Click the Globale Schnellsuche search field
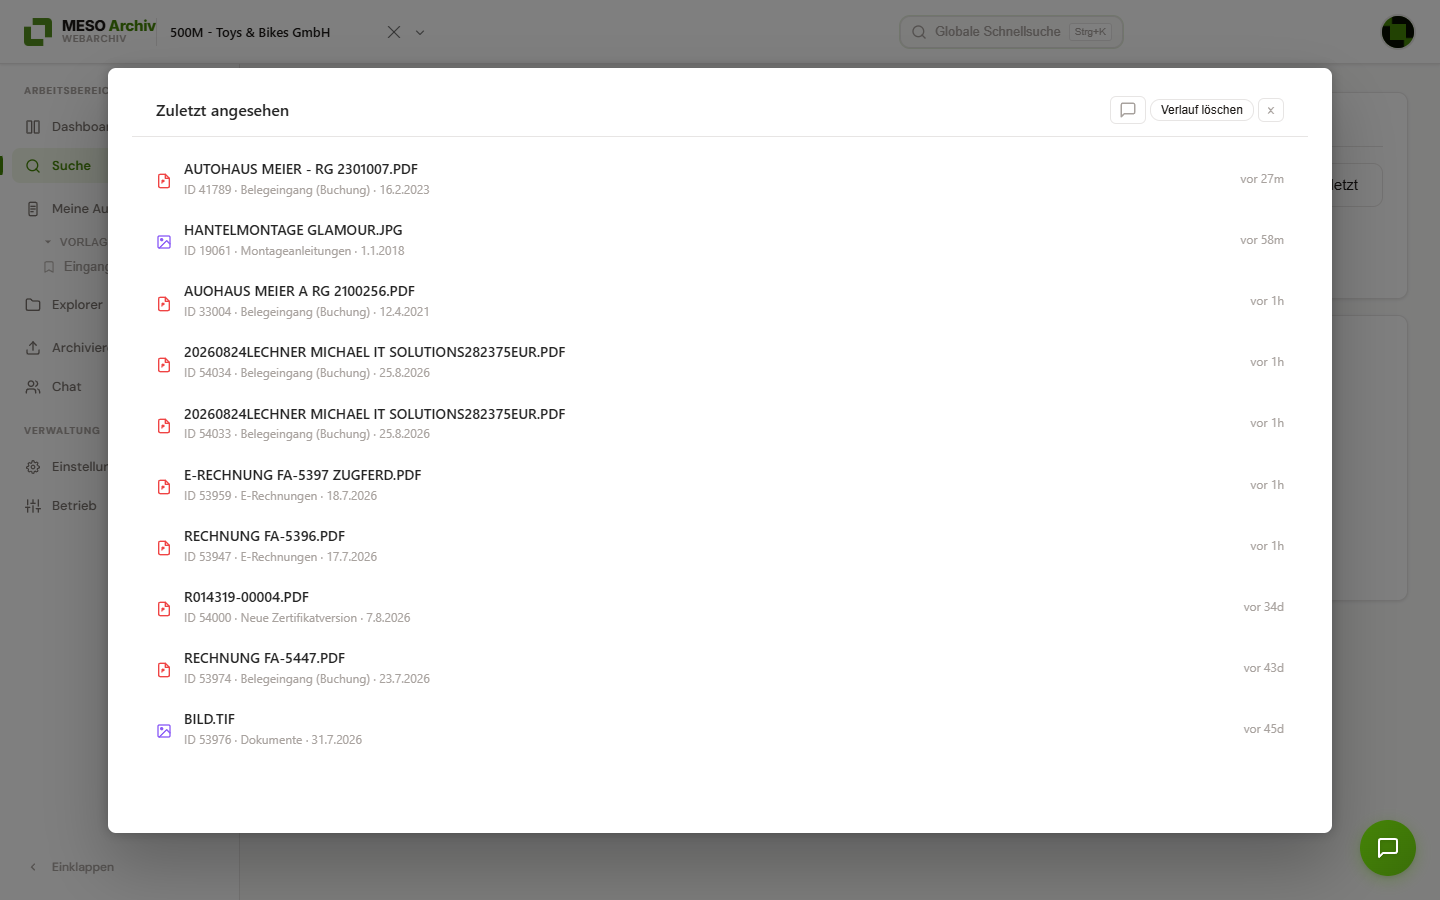Screen dimensions: 1440x900 1011,32
